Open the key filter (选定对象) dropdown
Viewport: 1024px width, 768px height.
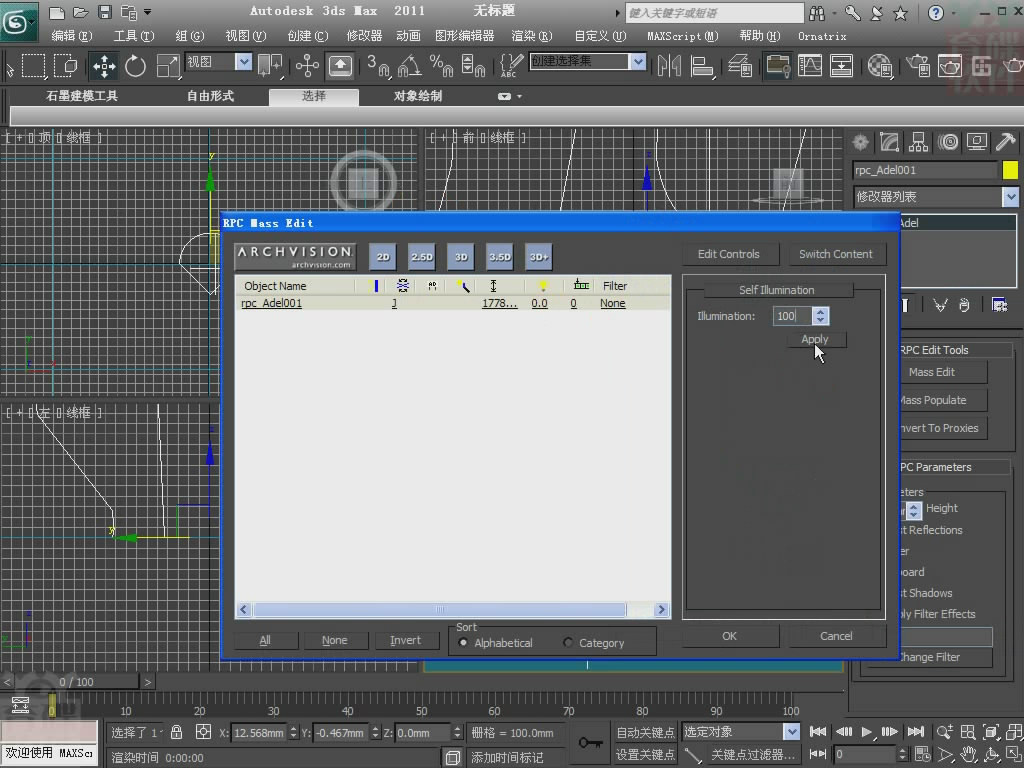click(792, 732)
